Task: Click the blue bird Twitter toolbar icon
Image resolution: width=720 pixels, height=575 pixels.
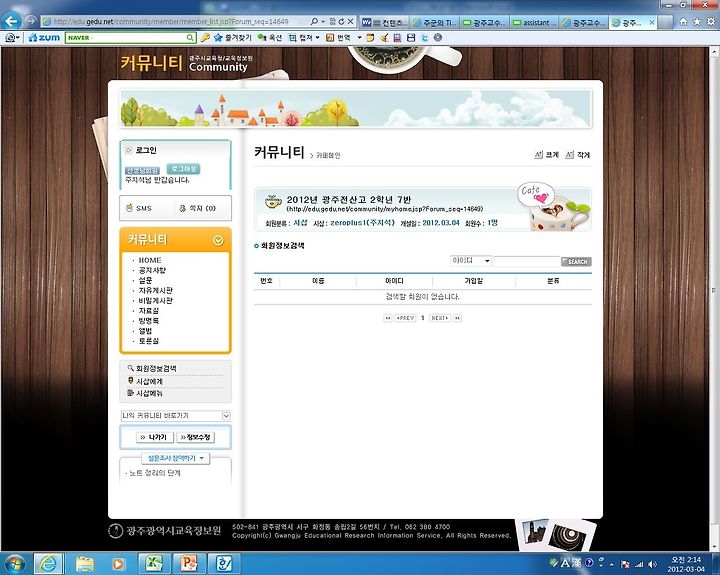Action: 425,38
